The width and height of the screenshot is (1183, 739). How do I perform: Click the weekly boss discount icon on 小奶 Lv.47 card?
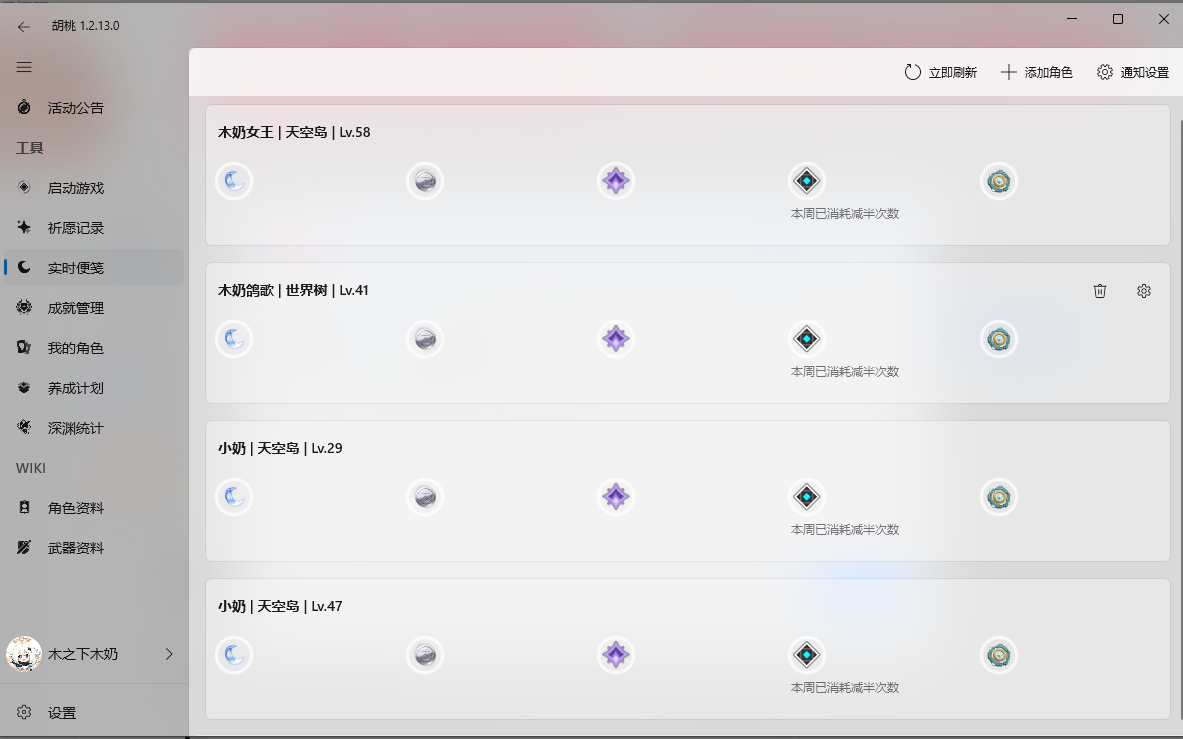(x=806, y=655)
